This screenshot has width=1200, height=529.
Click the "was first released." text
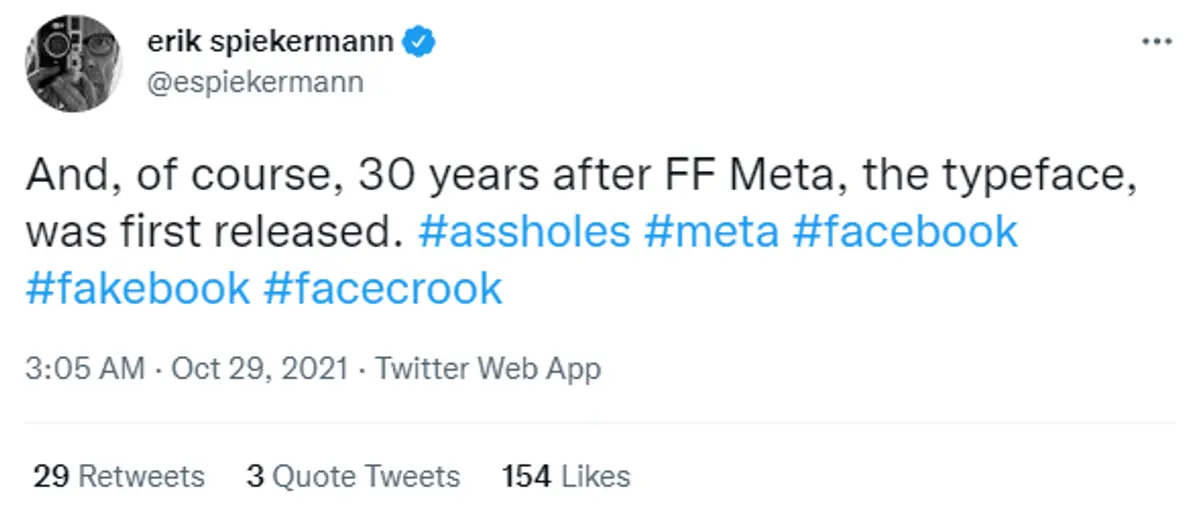206,232
